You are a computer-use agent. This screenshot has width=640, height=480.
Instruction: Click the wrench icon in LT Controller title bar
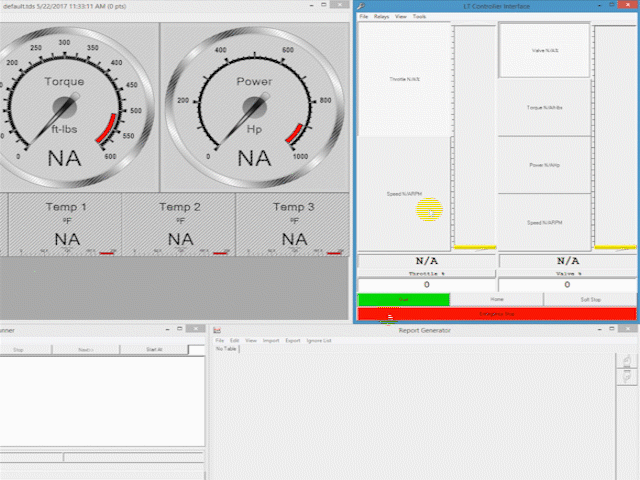(361, 6)
